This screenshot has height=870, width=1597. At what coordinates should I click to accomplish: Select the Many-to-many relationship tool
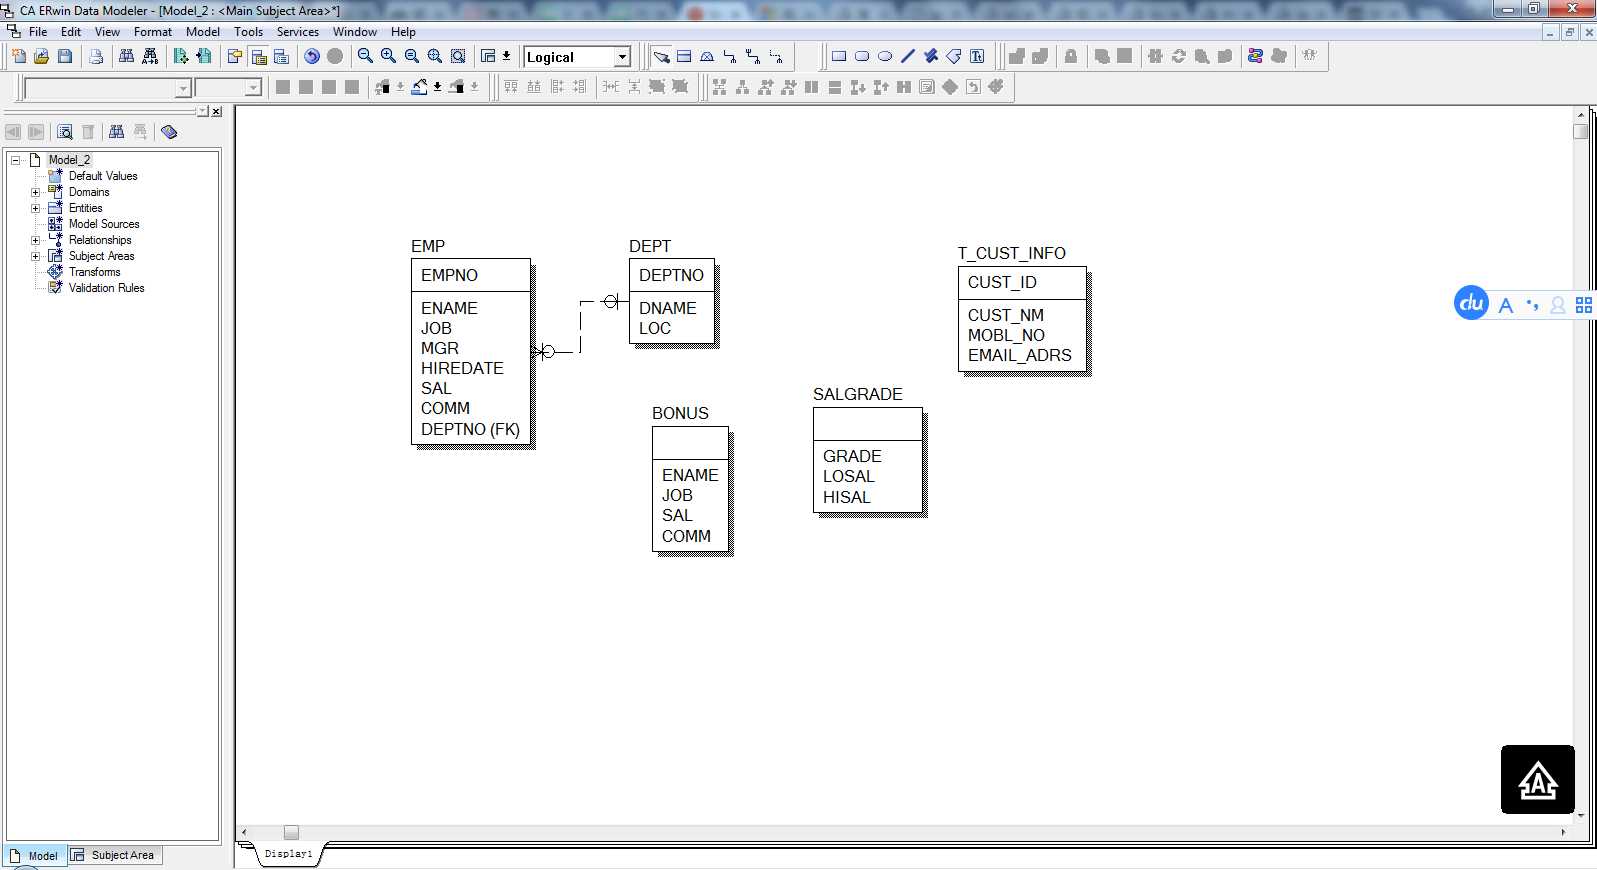coord(753,56)
